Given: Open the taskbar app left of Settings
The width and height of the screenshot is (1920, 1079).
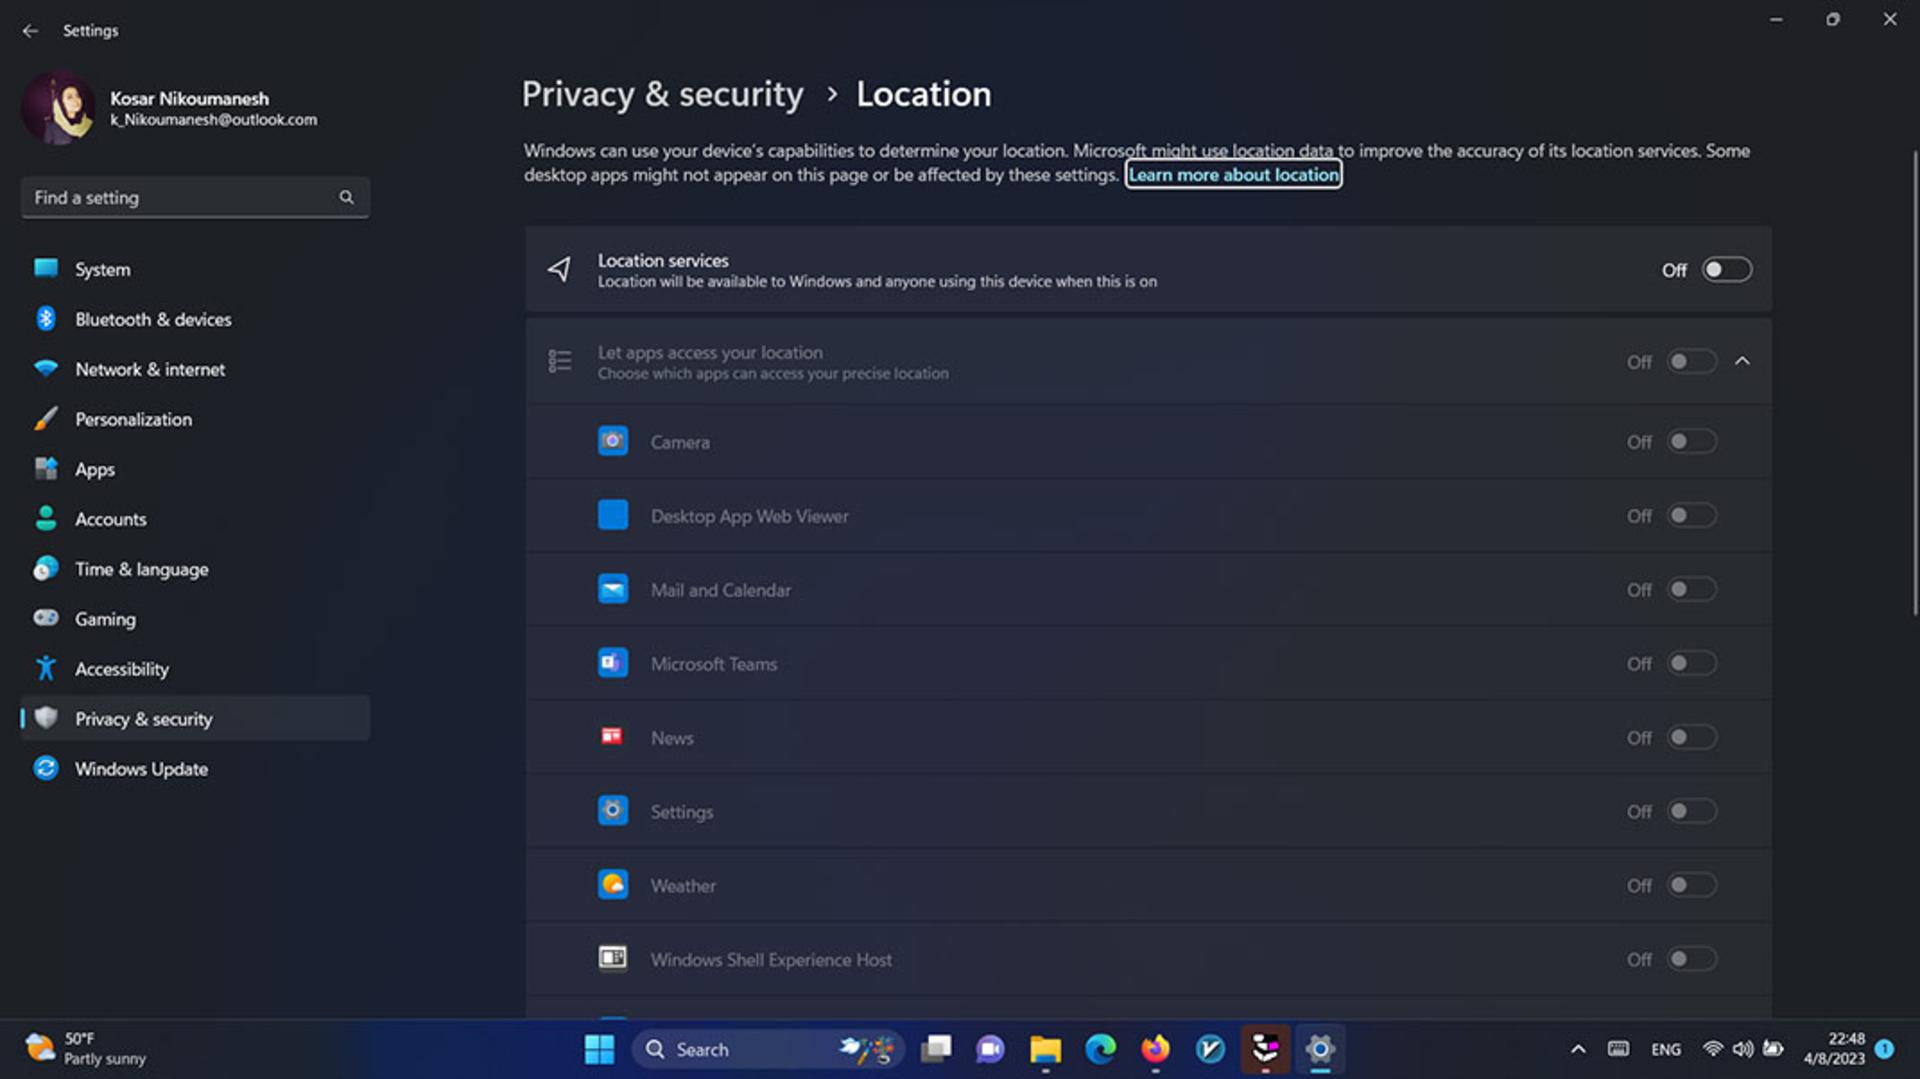Looking at the screenshot, I should coord(1265,1049).
